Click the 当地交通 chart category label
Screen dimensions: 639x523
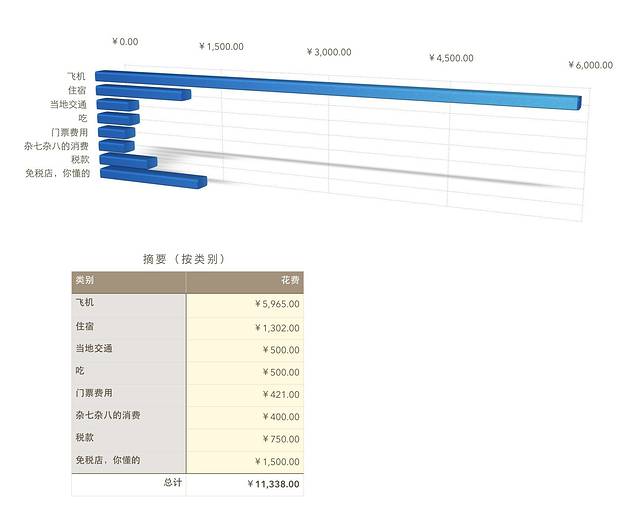pyautogui.click(x=69, y=104)
